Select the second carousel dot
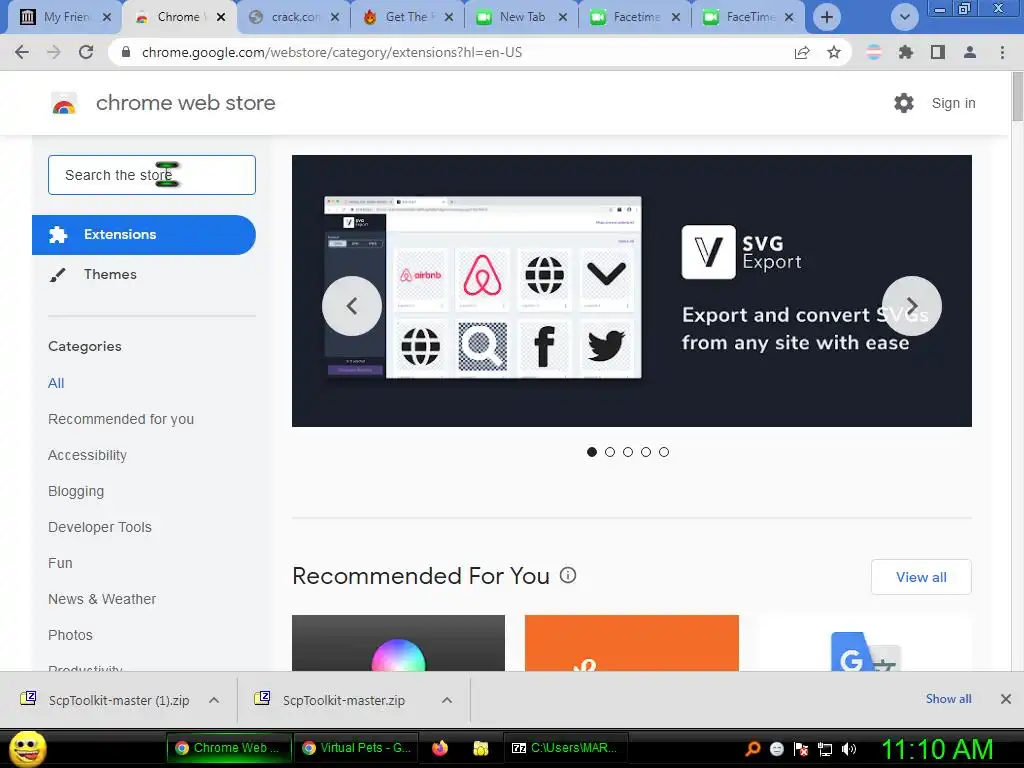1024x768 pixels. tap(610, 452)
